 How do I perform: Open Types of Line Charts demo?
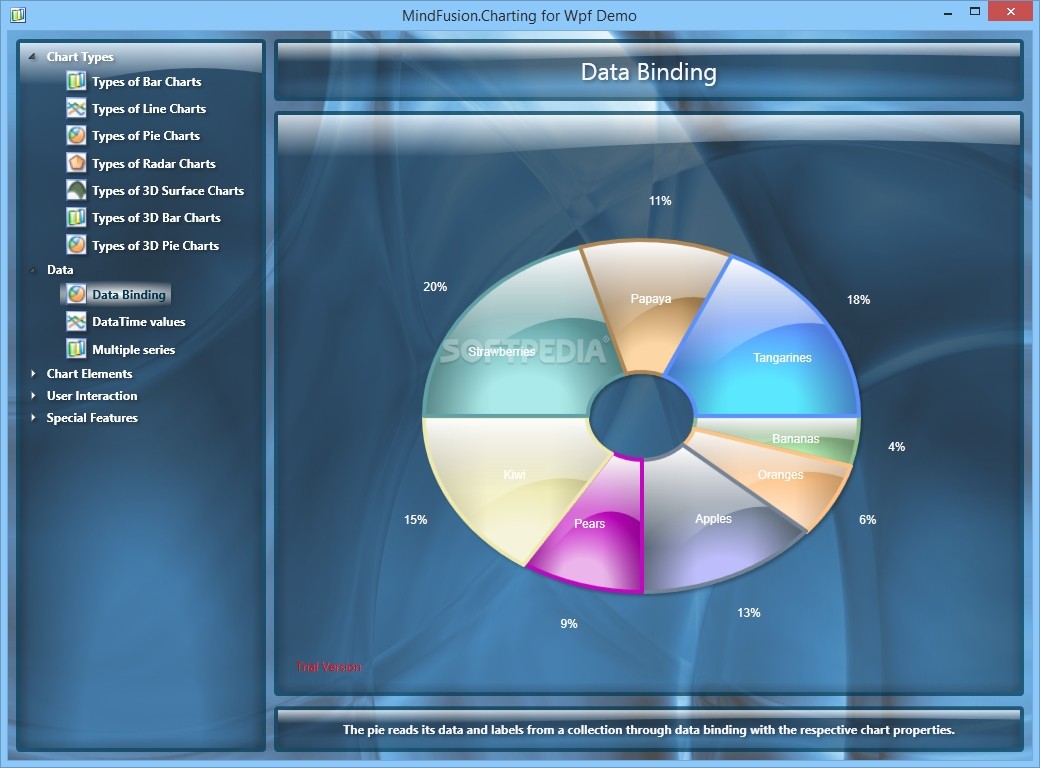(x=149, y=109)
